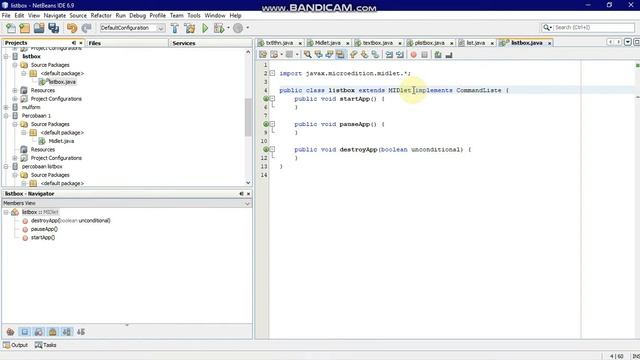The height and width of the screenshot is (360, 640).
Task: Toggle Show Inherited Members in Navigator
Action: point(11,332)
